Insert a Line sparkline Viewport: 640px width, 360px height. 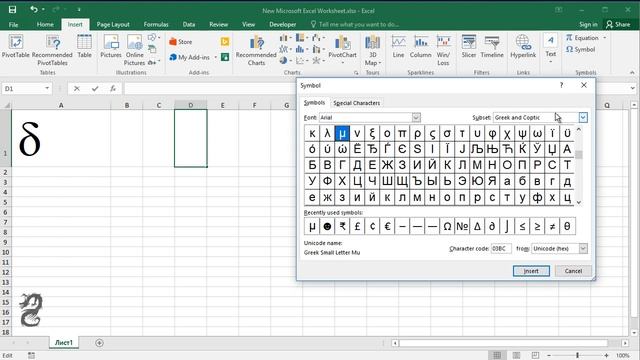point(398,46)
